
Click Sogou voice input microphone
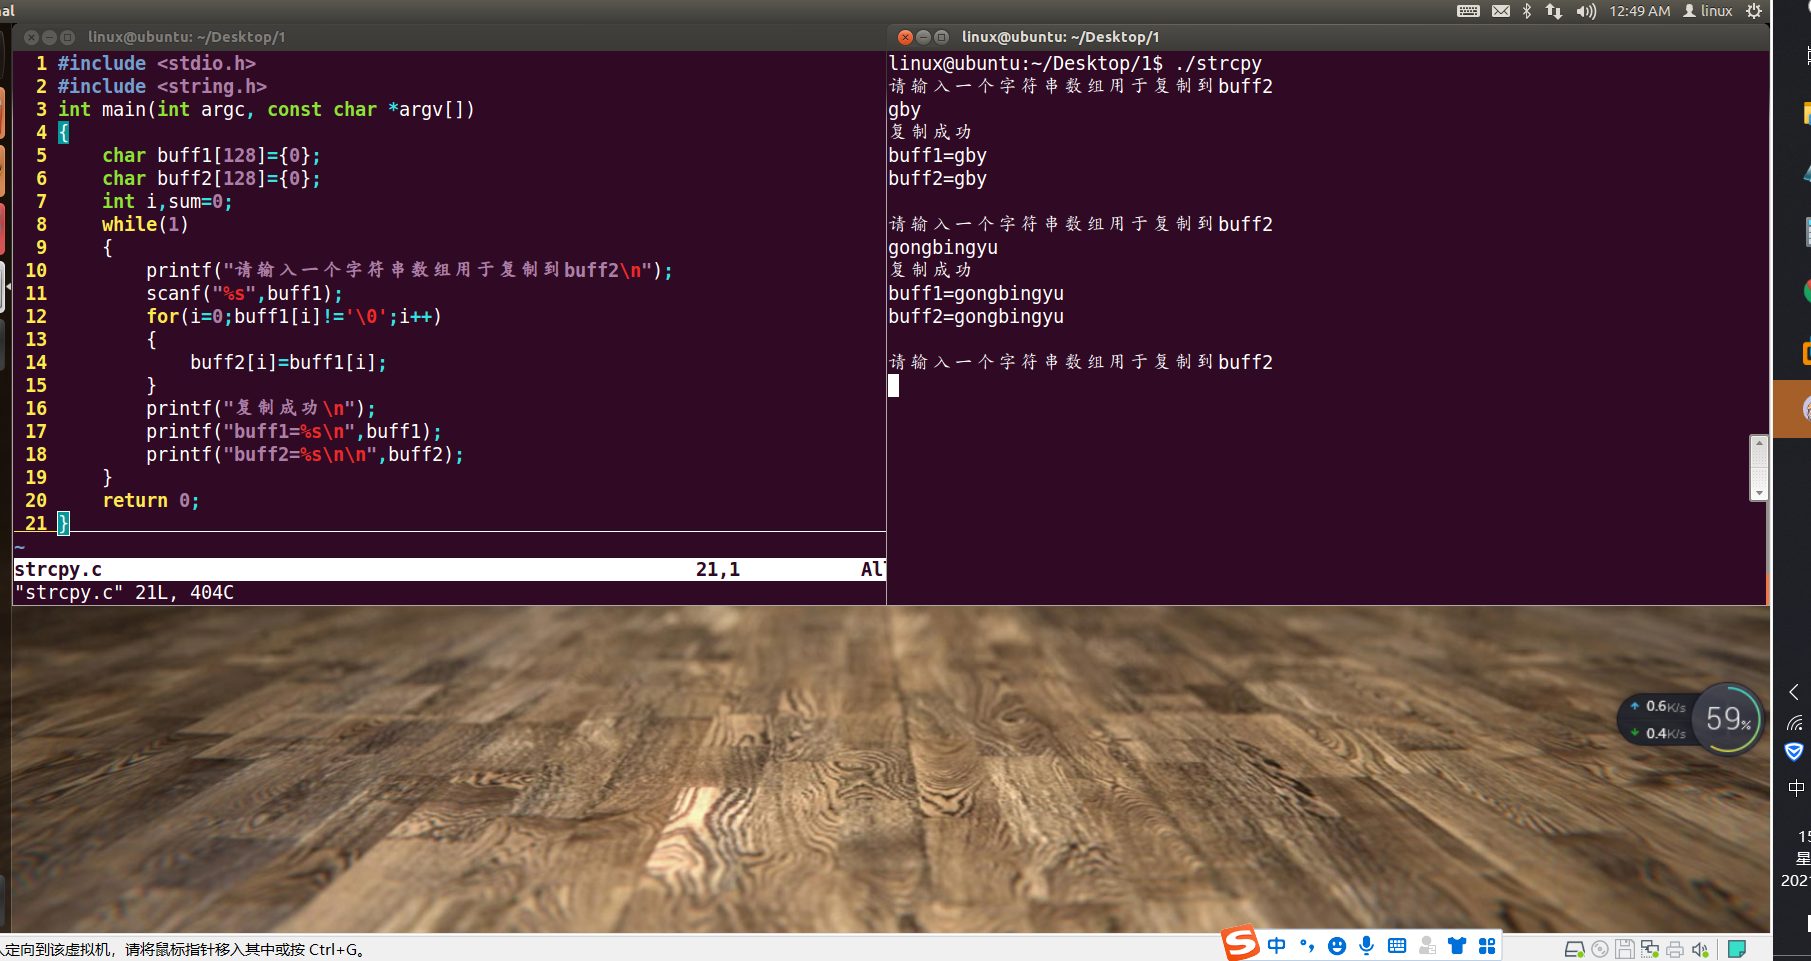(1367, 946)
